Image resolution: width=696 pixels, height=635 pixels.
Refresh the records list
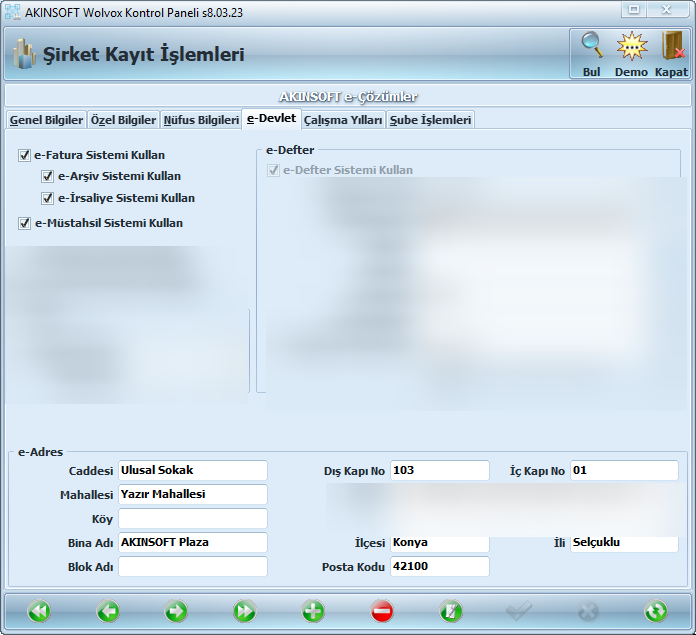[x=656, y=611]
